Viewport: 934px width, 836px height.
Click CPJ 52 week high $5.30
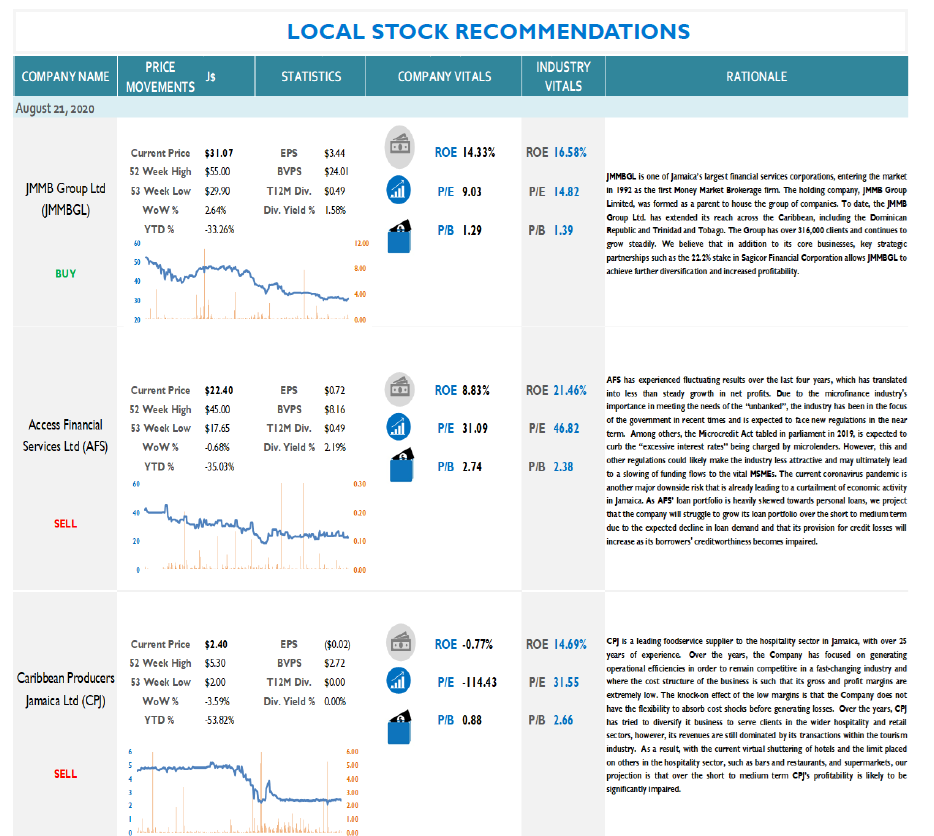tap(214, 663)
